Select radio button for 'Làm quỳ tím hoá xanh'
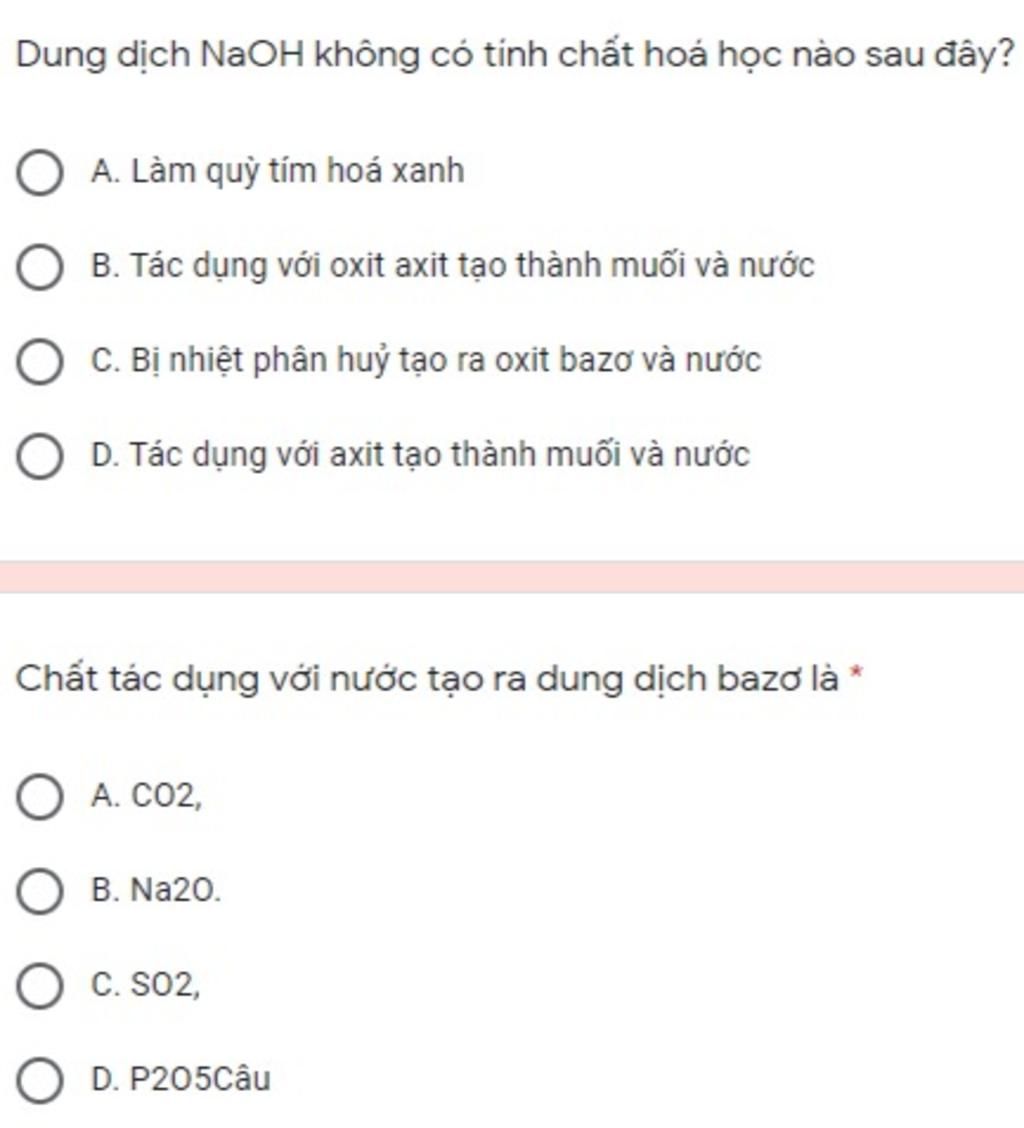The height and width of the screenshot is (1128, 1024). (x=39, y=173)
